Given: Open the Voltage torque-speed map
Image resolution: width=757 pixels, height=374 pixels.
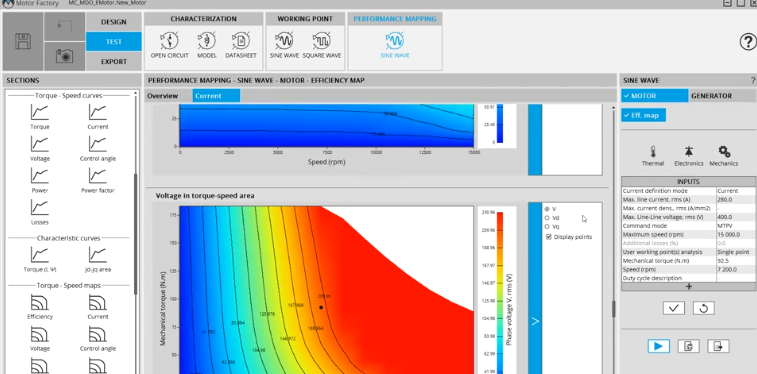Looking at the screenshot, I should click(x=40, y=339).
